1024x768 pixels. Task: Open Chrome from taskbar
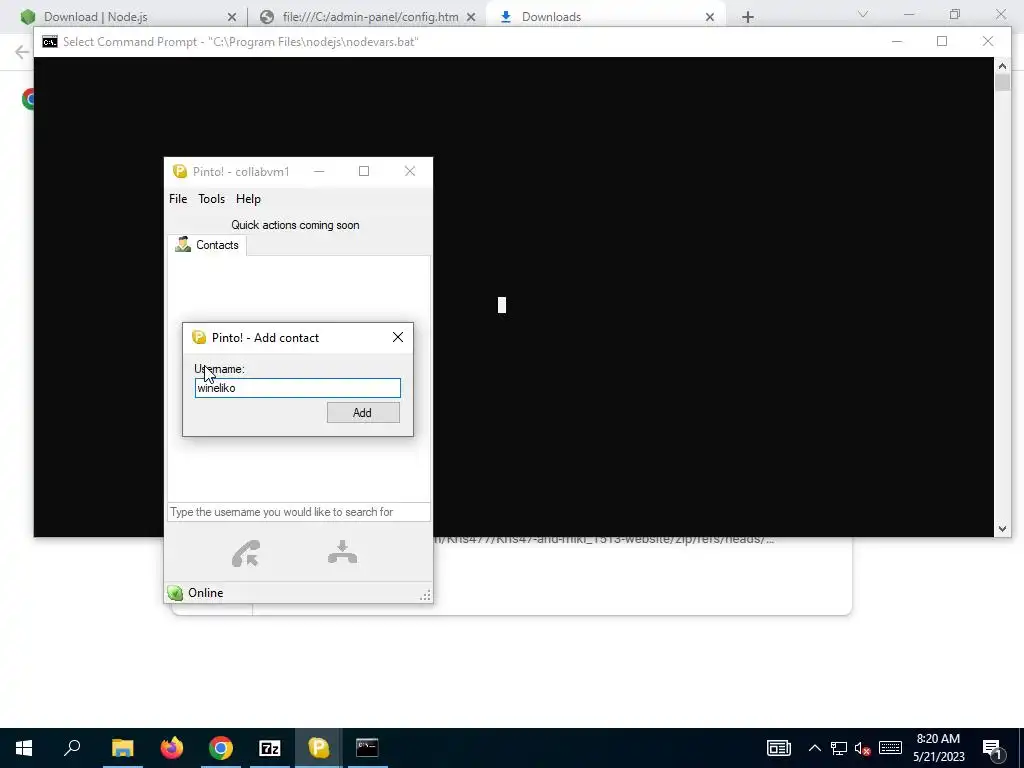(221, 748)
